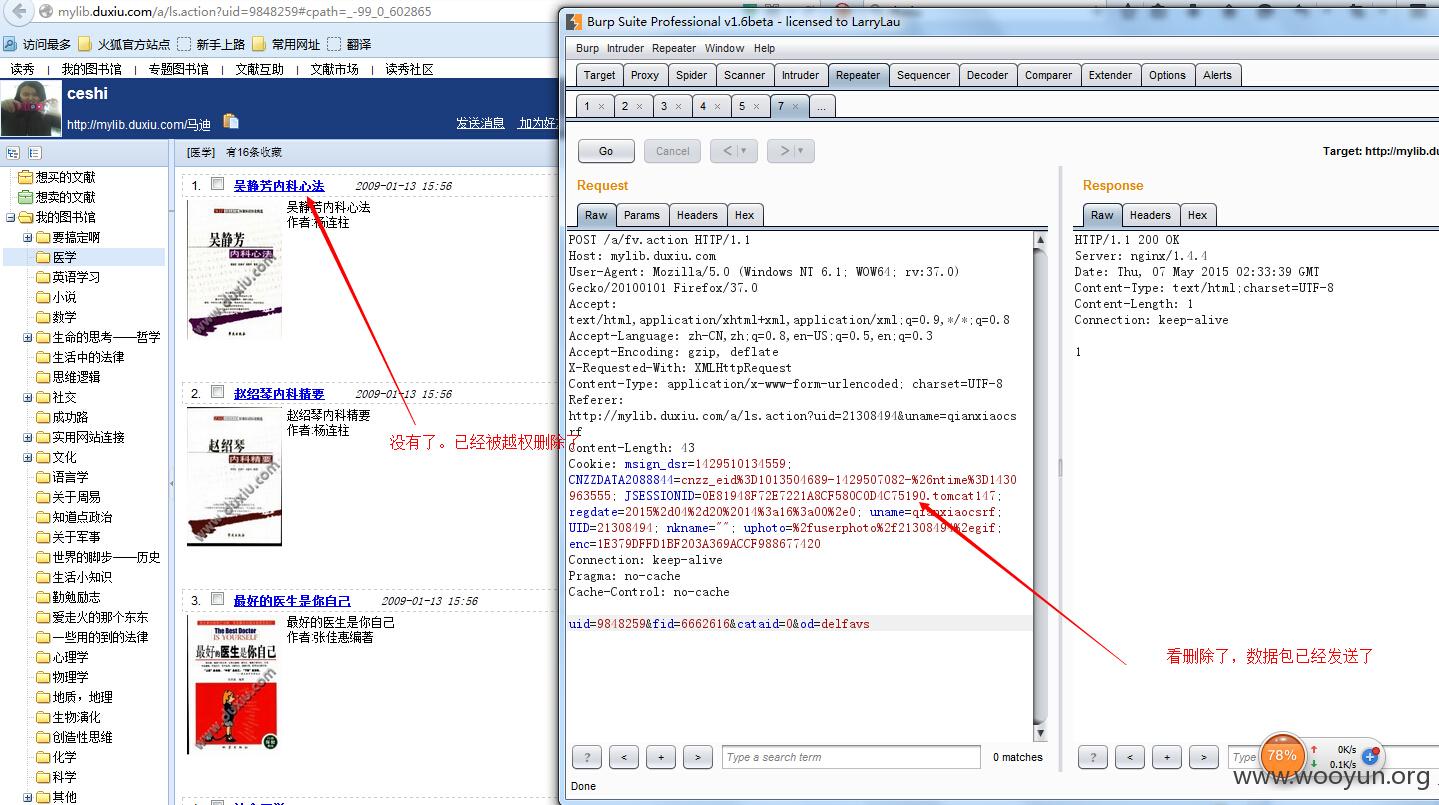The image size is (1439, 805).
Task: Expand the 社交 folder node
Action: tap(28, 397)
